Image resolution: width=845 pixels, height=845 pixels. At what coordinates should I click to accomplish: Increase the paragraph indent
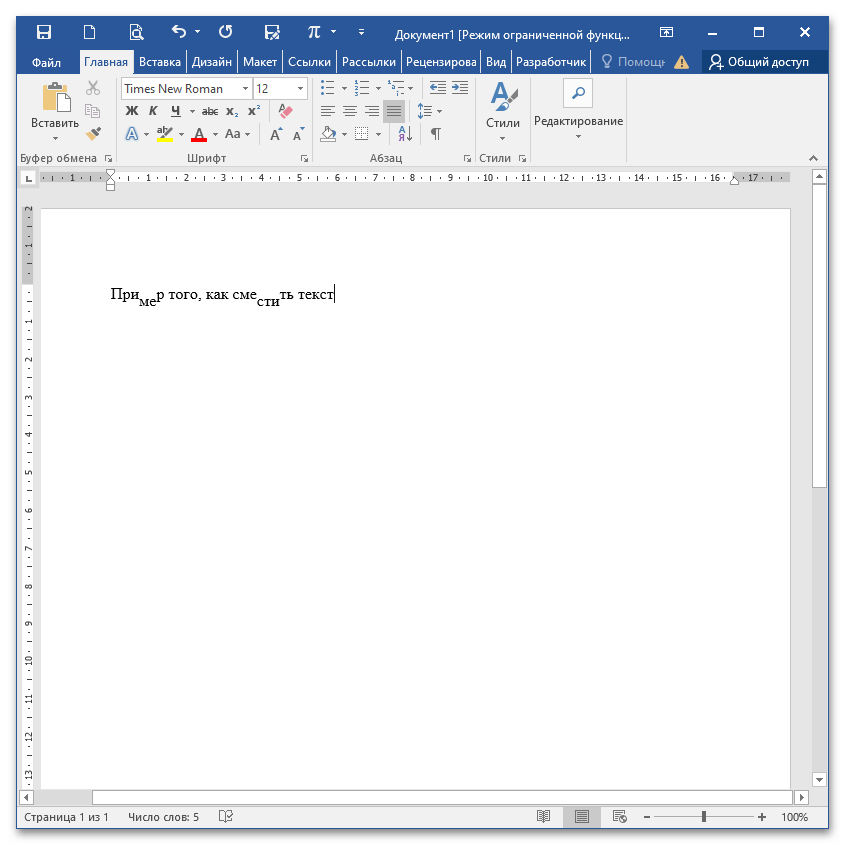click(x=459, y=88)
